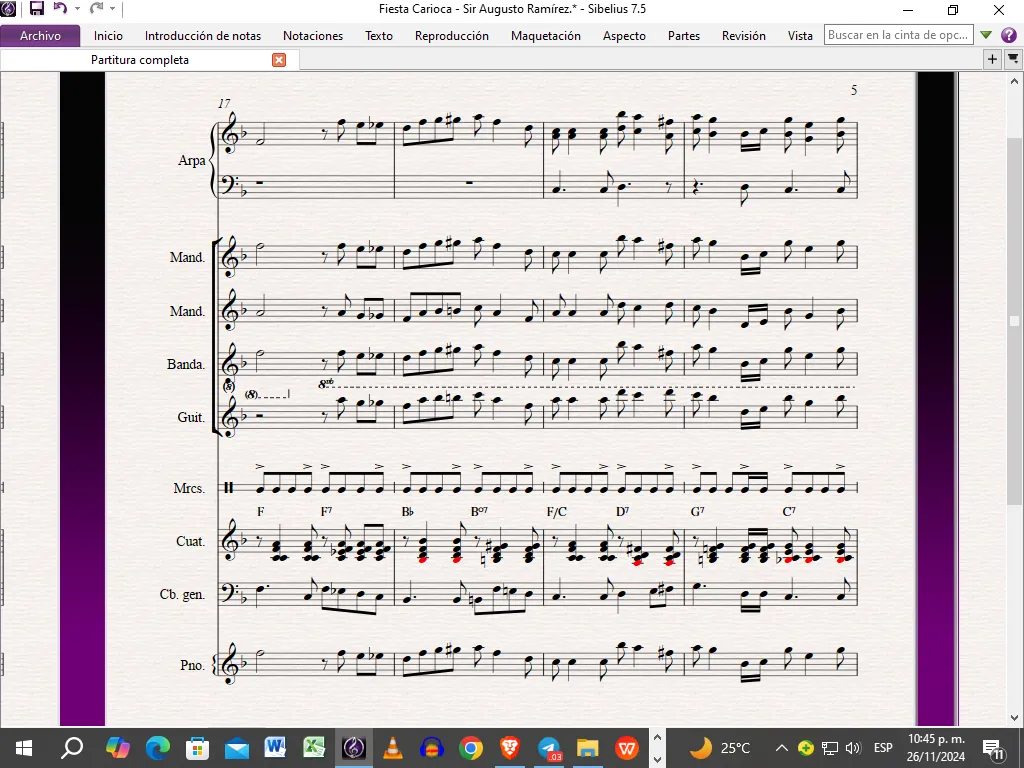Click the ribbon search field
This screenshot has height=768, width=1024.
pyautogui.click(x=899, y=35)
